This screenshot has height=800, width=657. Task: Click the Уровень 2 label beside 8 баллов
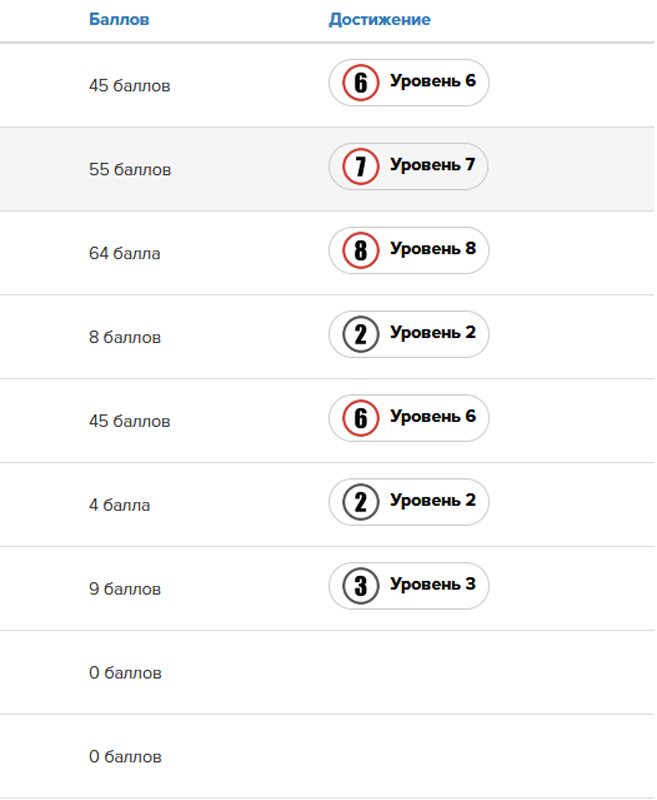click(433, 332)
